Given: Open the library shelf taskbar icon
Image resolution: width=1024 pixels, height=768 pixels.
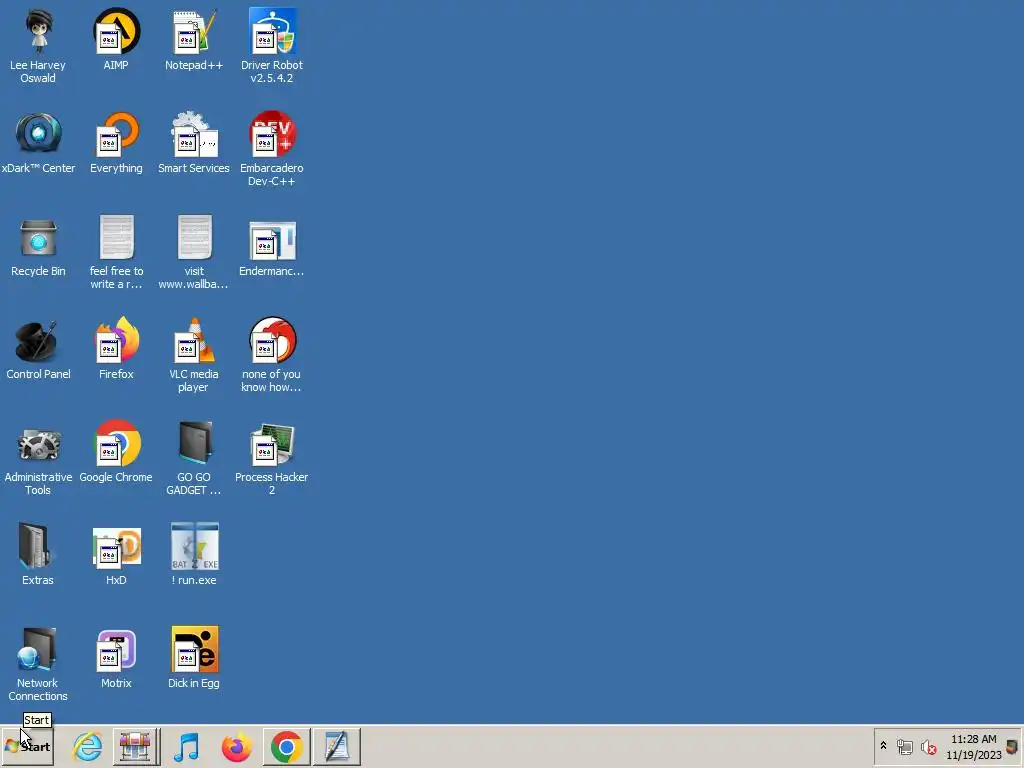Looking at the screenshot, I should [136, 746].
